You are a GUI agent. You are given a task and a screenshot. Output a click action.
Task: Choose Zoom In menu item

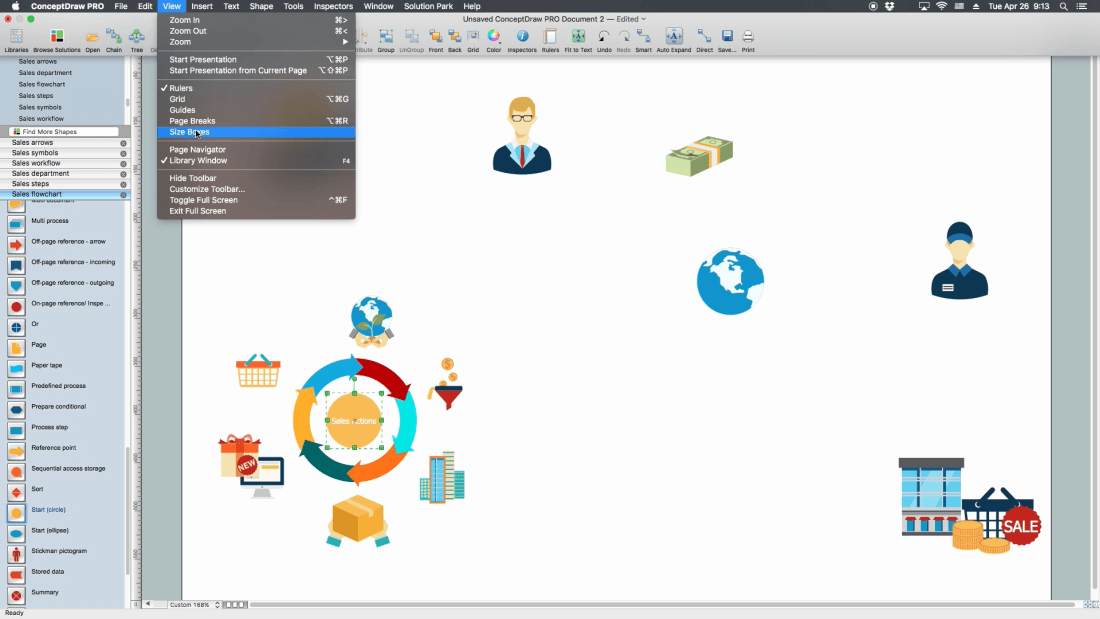pos(256,20)
